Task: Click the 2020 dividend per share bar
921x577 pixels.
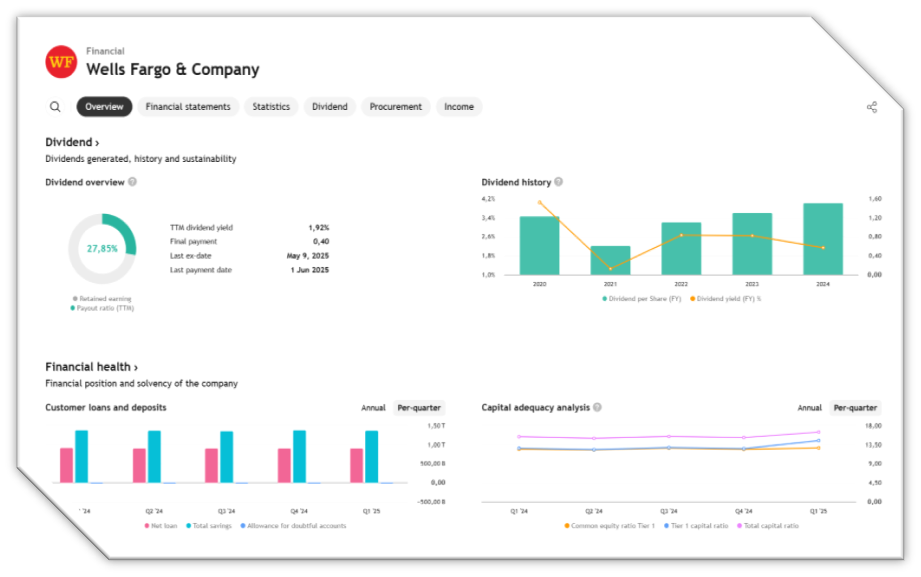Action: coord(539,246)
